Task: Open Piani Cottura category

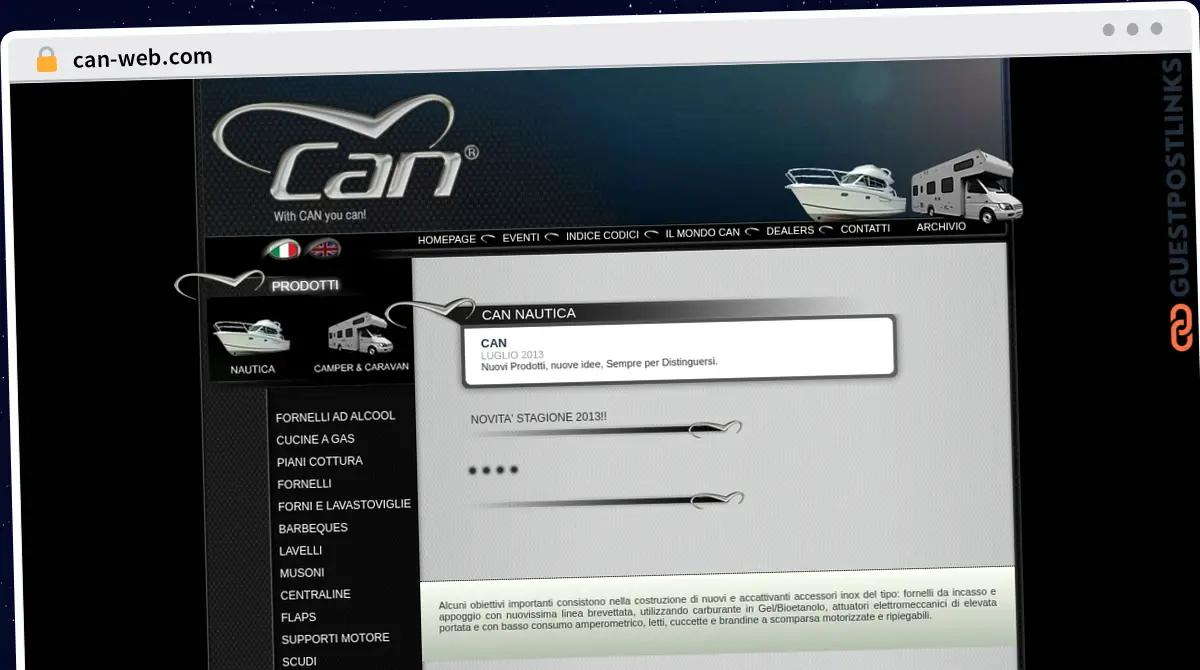Action: tap(320, 462)
